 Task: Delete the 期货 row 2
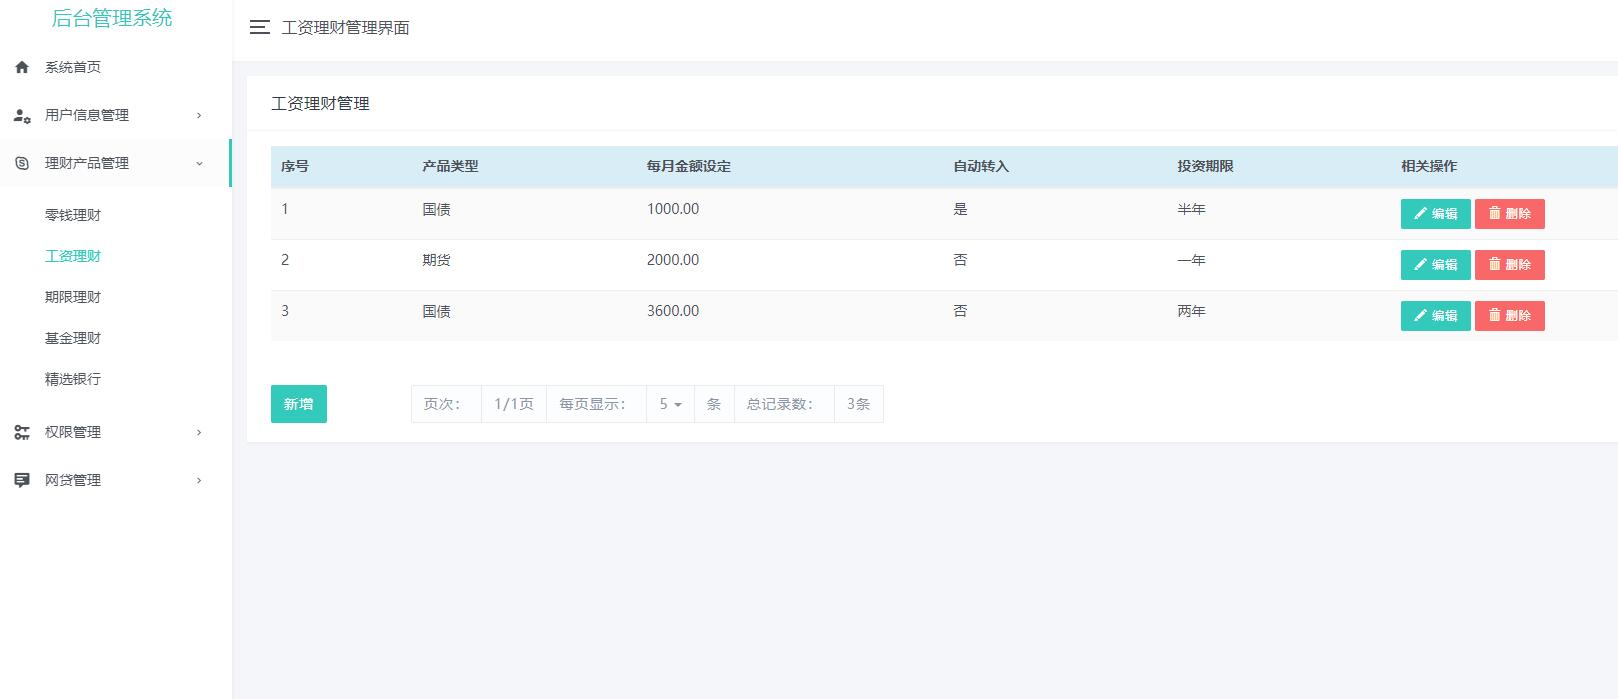1510,264
